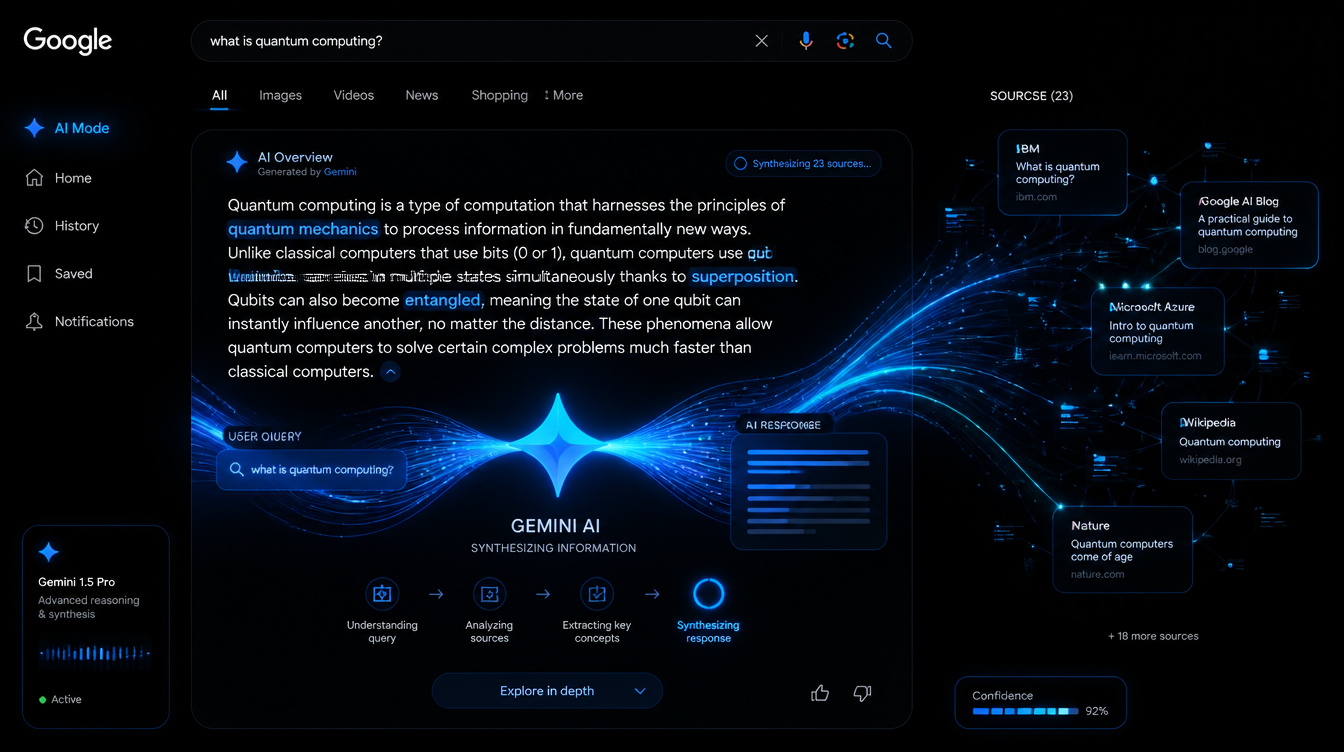1344x752 pixels.
Task: Click the AI Response preview panel
Action: click(809, 491)
